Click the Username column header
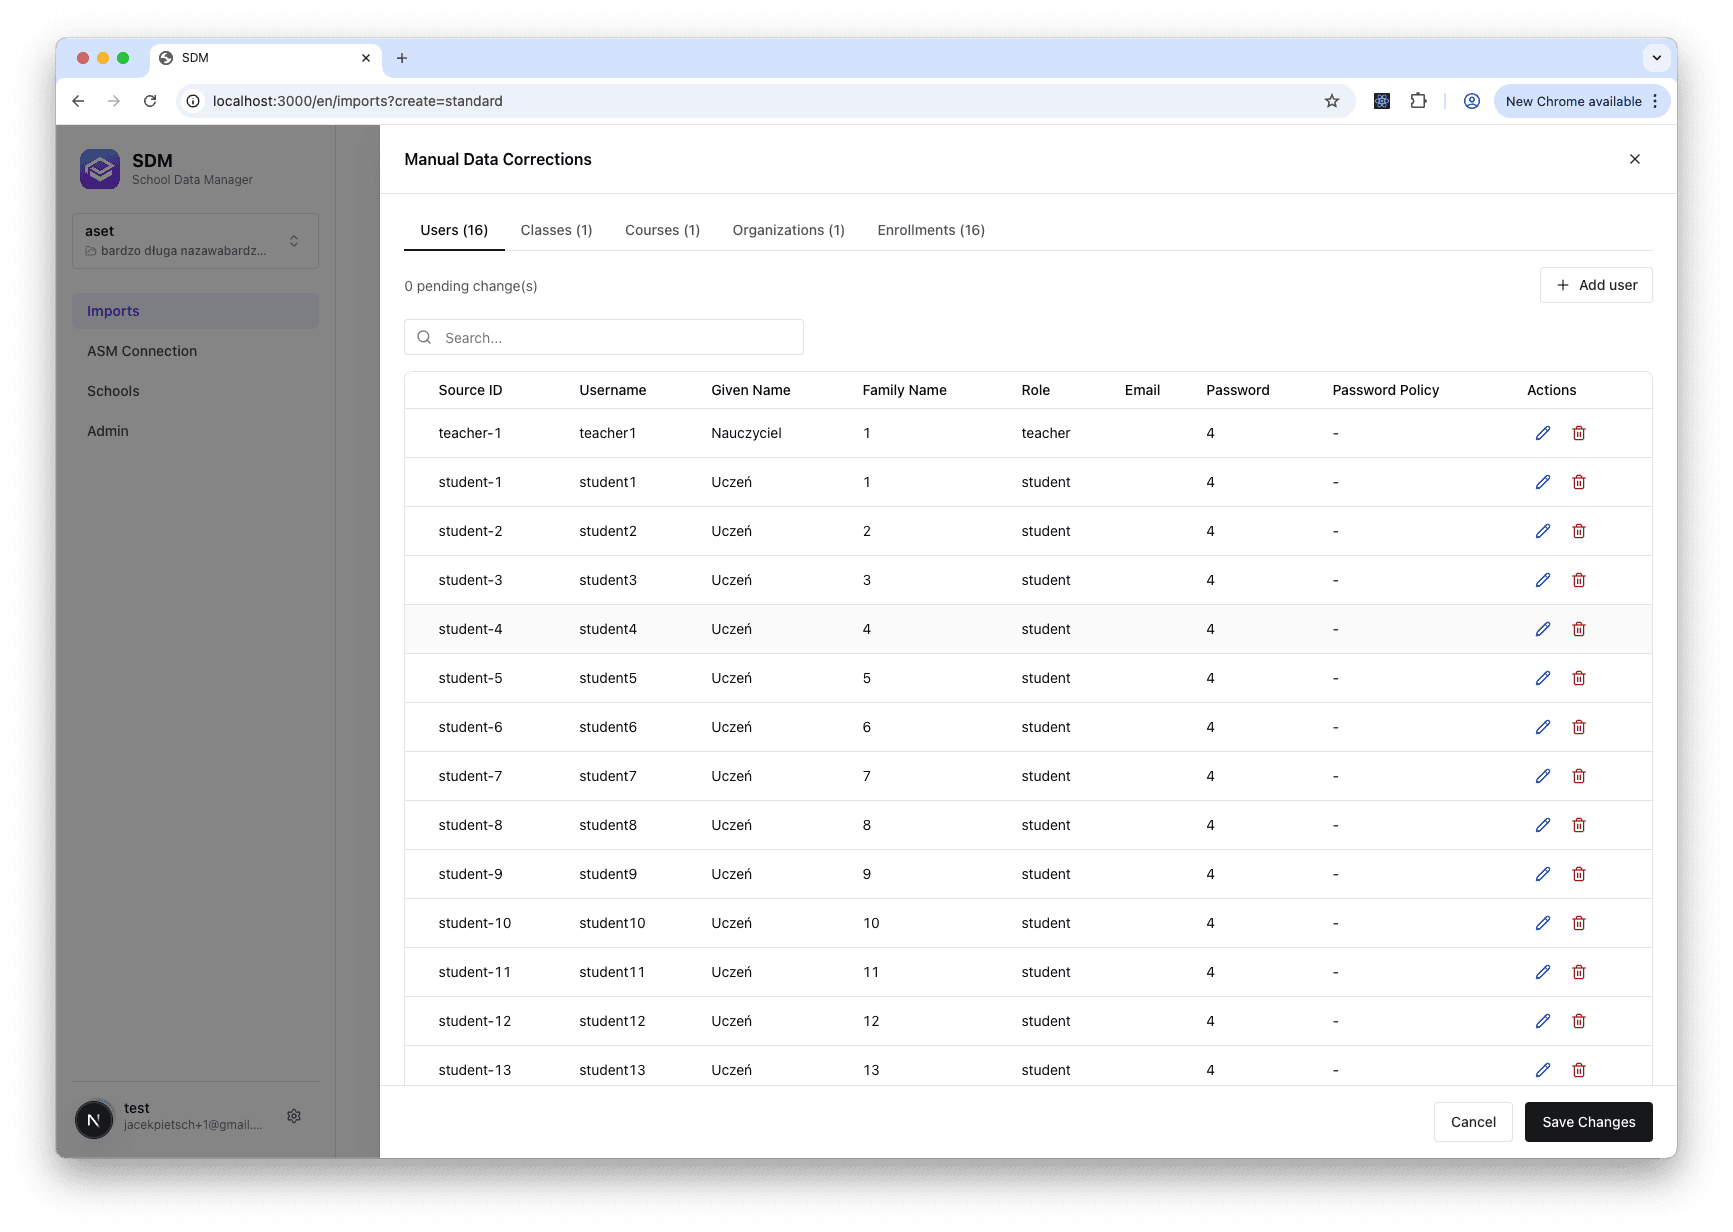 pyautogui.click(x=612, y=390)
